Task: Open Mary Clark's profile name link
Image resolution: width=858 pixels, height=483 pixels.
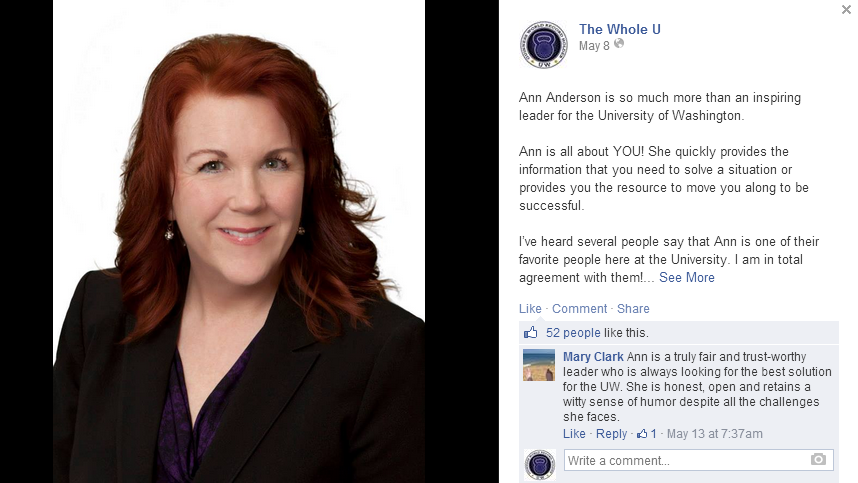Action: coord(593,357)
